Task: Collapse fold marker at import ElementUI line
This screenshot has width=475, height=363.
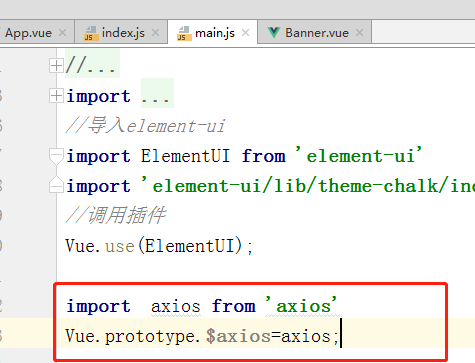Action: click(x=56, y=156)
